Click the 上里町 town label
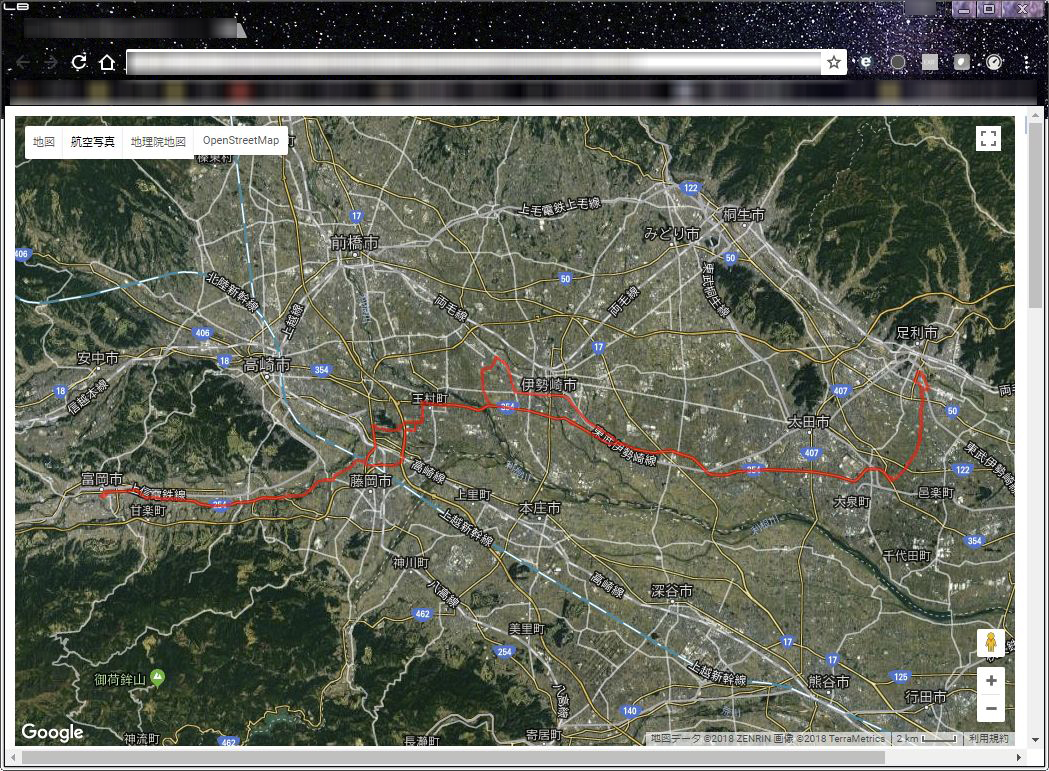 [473, 495]
